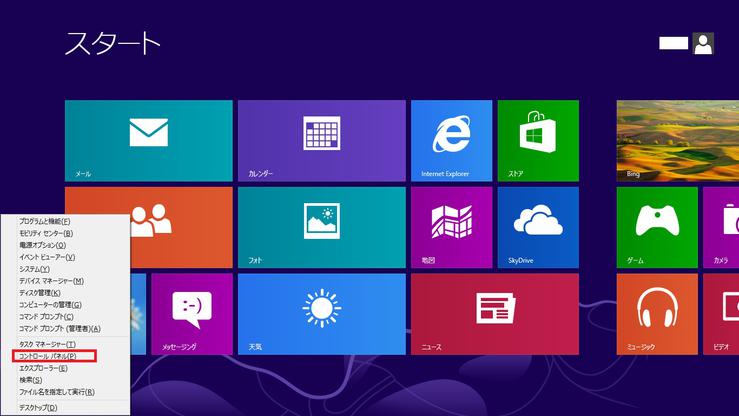The height and width of the screenshot is (416, 739).
Task: Click the Bing landscape tile
Action: click(677, 140)
